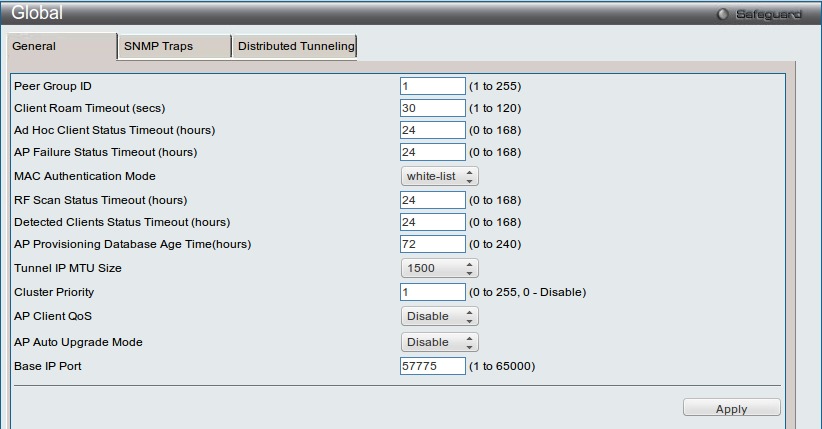
Task: Focus the Detected Clients Status Timeout field
Action: point(432,222)
